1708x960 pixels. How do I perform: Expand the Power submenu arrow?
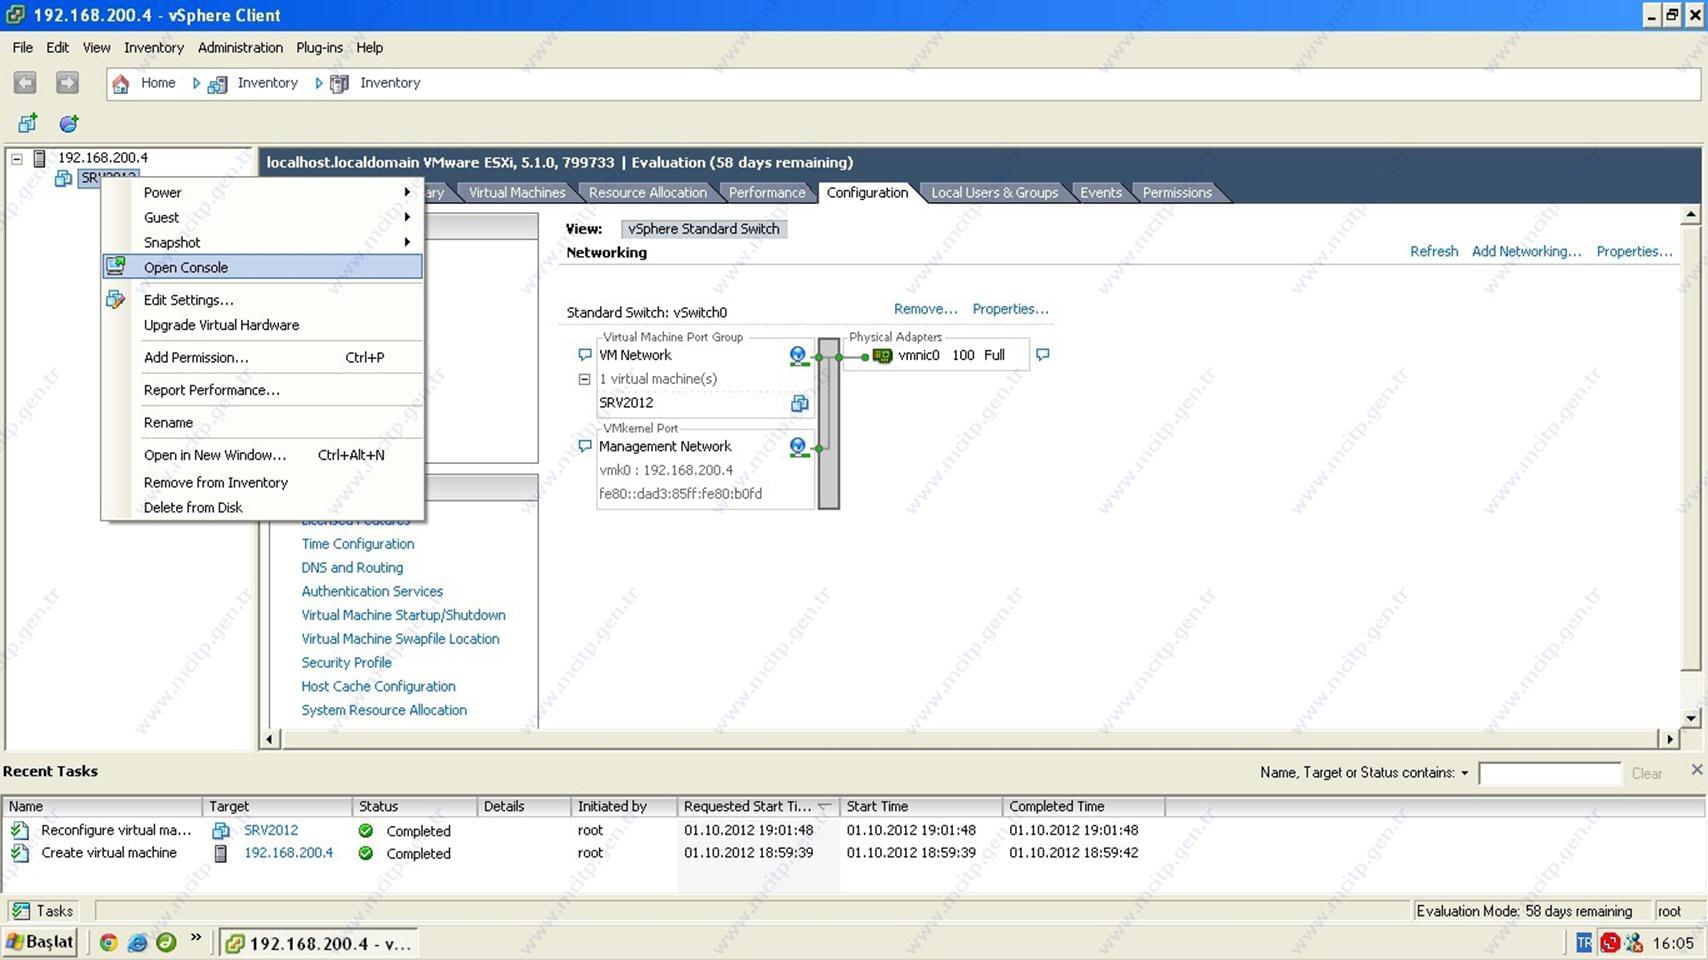click(x=407, y=192)
